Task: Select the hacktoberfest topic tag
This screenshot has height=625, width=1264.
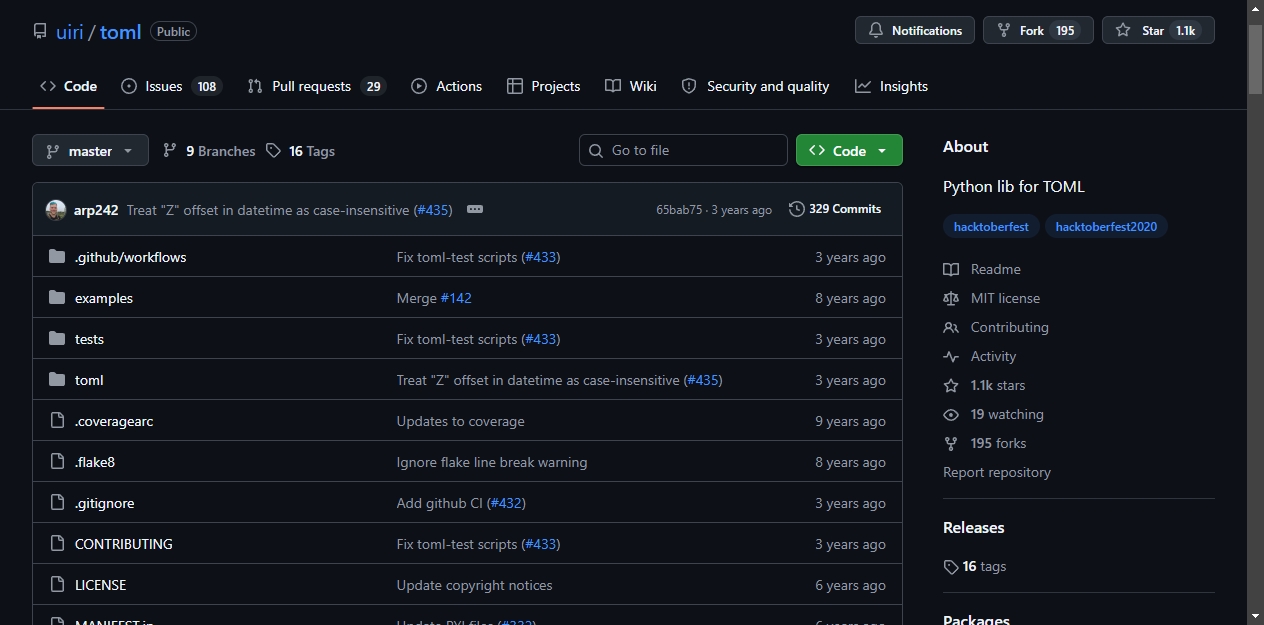Action: pos(992,227)
